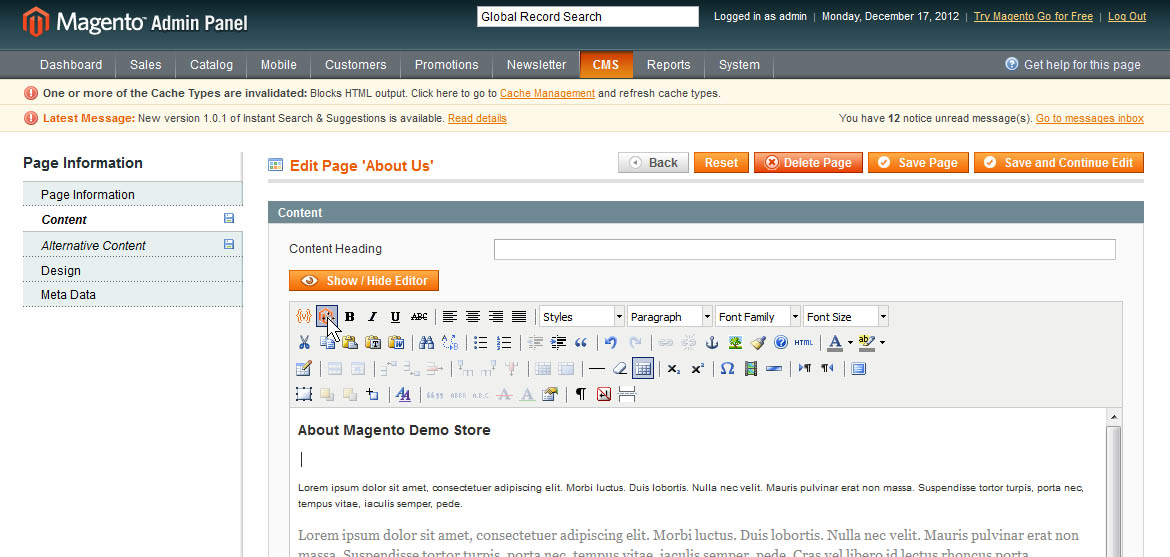The image size is (1170, 557).
Task: Insert an unordered bullet list
Action: pos(481,343)
